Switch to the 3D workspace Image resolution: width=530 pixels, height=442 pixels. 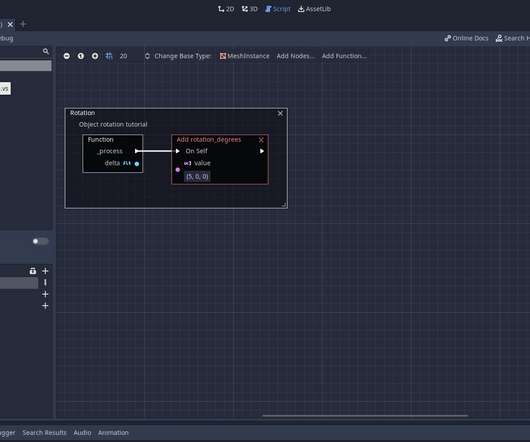pyautogui.click(x=249, y=9)
